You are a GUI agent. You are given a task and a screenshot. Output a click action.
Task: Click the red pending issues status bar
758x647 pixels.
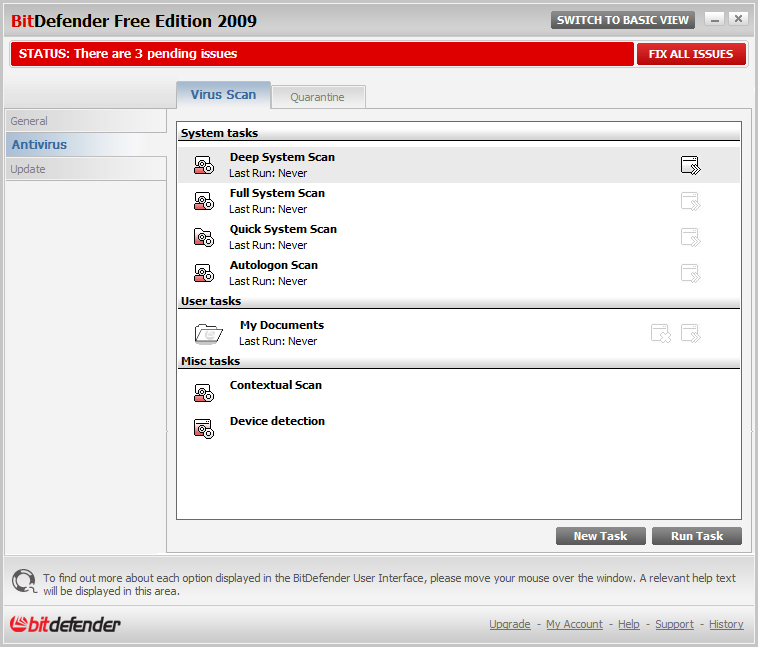(x=322, y=54)
